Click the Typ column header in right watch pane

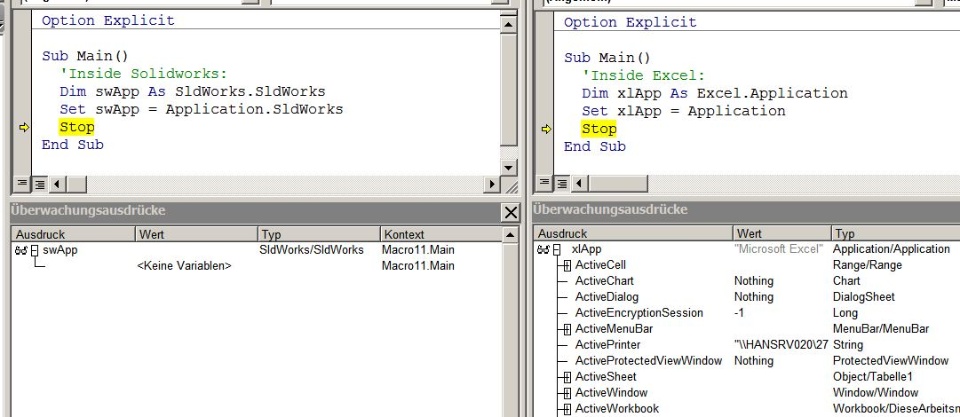[896, 233]
